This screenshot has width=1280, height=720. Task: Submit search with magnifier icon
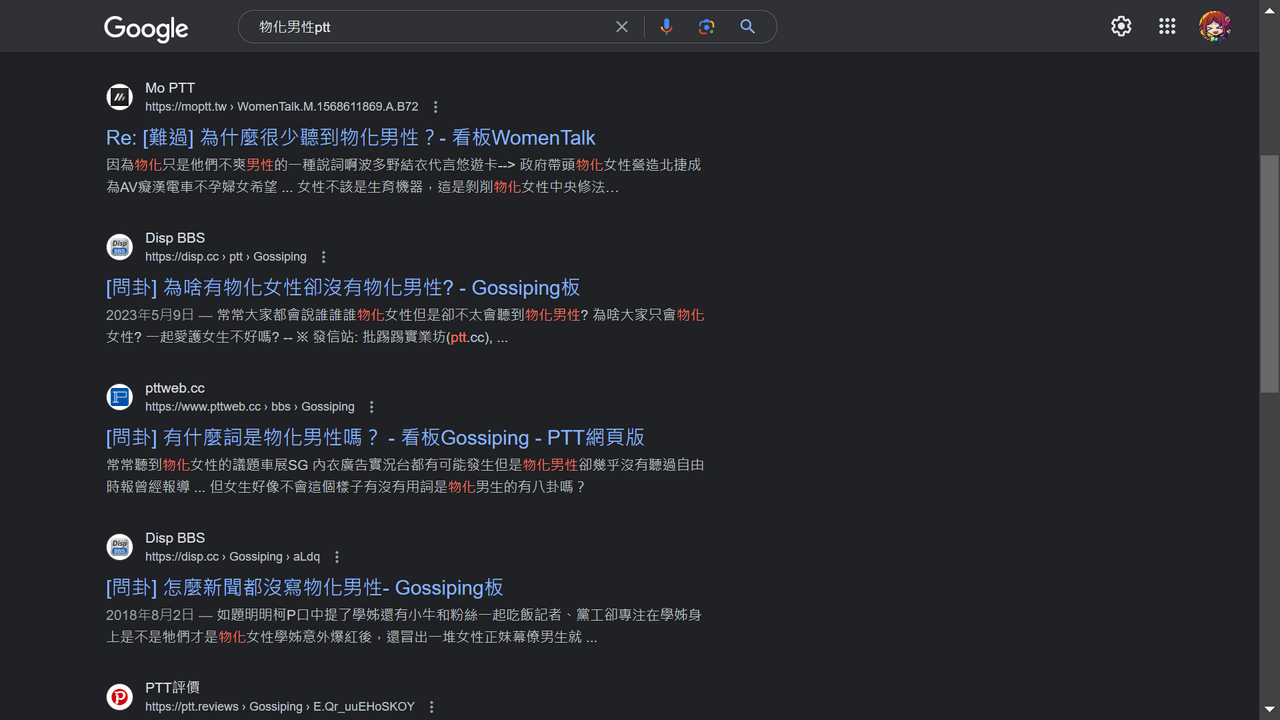(x=747, y=27)
